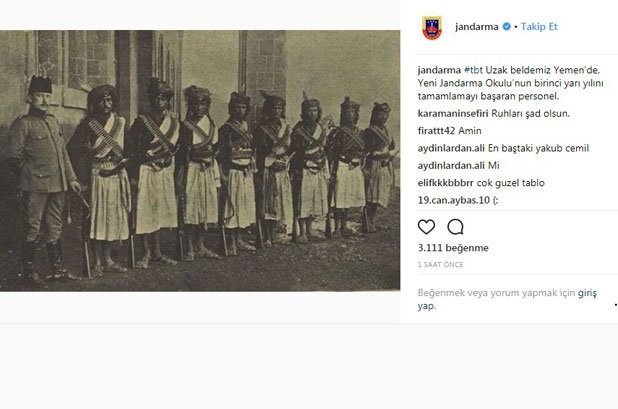Open aydinlardan.ali on the Mi comment
The width and height of the screenshot is (618, 409).
point(451,165)
